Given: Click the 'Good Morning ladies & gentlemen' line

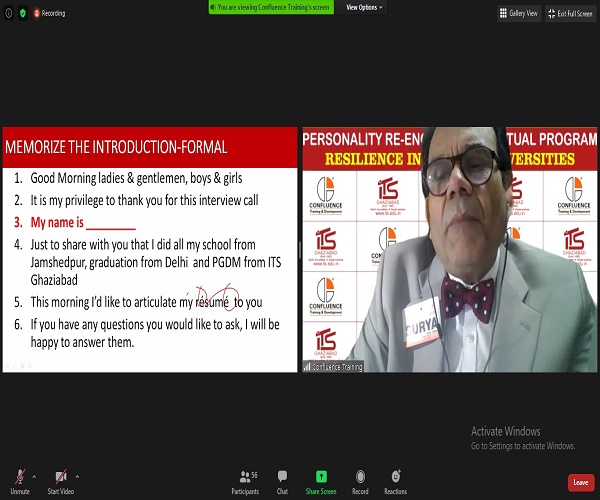Looking at the screenshot, I should tap(136, 178).
